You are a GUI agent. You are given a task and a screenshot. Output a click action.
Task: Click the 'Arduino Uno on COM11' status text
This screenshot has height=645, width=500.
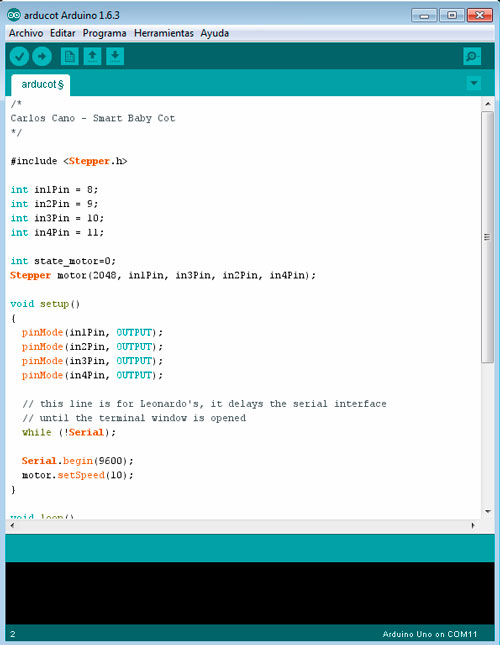point(430,634)
